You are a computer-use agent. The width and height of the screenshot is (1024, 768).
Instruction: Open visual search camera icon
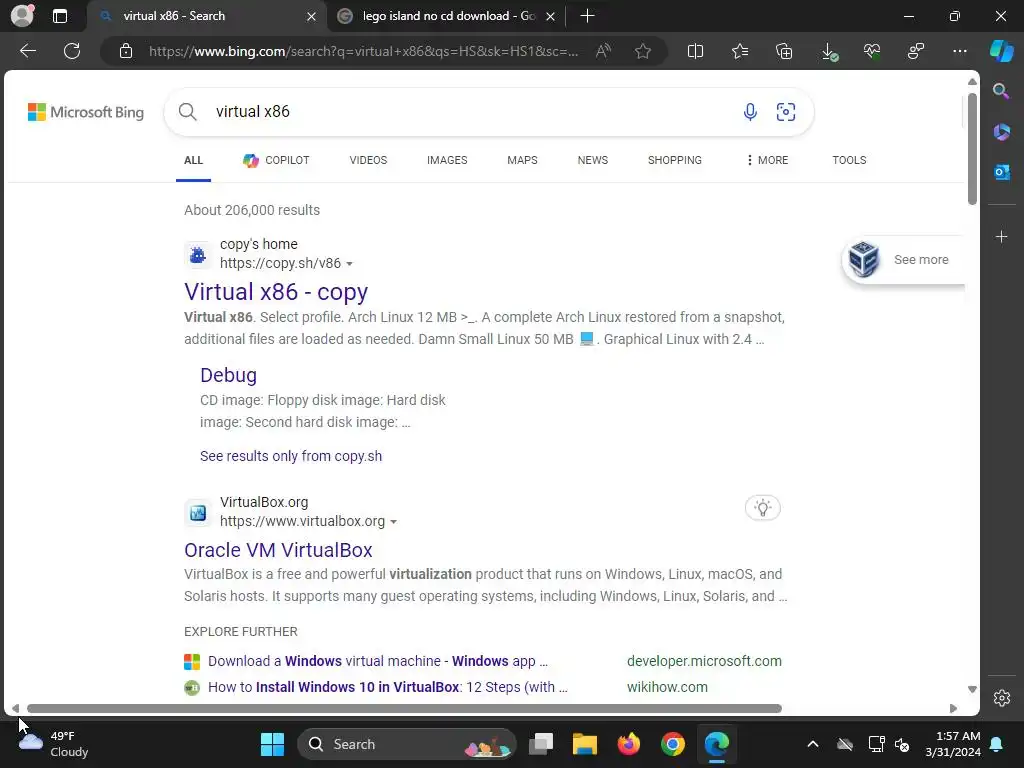pos(786,112)
